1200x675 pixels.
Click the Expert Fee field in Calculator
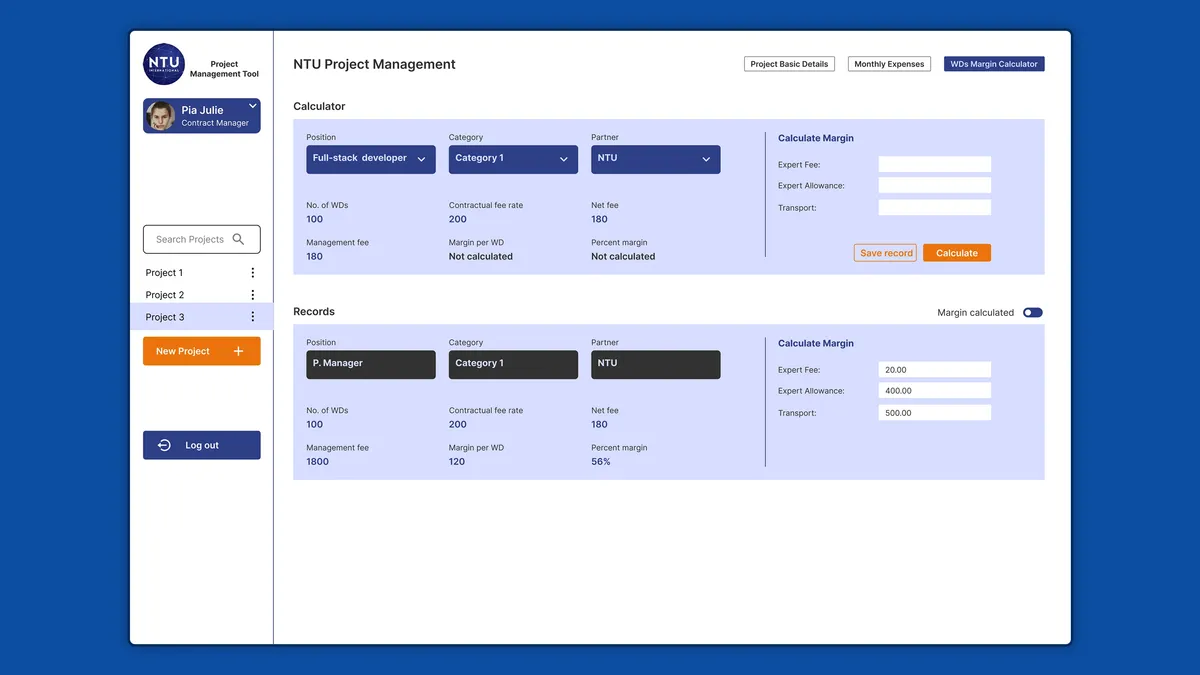click(934, 165)
